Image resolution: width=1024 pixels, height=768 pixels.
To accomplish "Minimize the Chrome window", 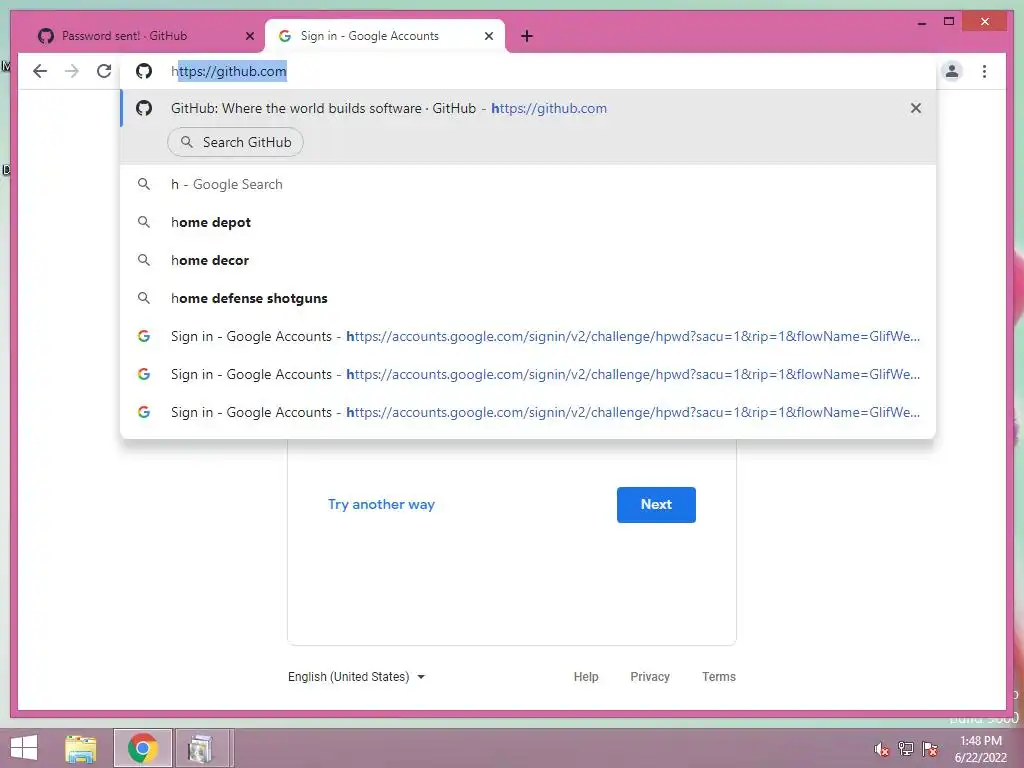I will (921, 22).
